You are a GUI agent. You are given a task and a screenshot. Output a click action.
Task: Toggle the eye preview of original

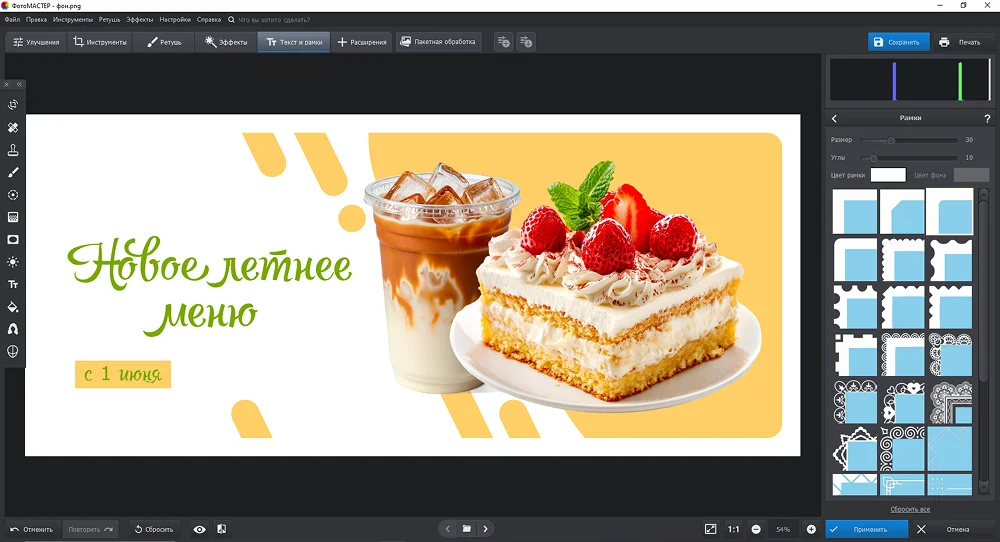pyautogui.click(x=199, y=529)
